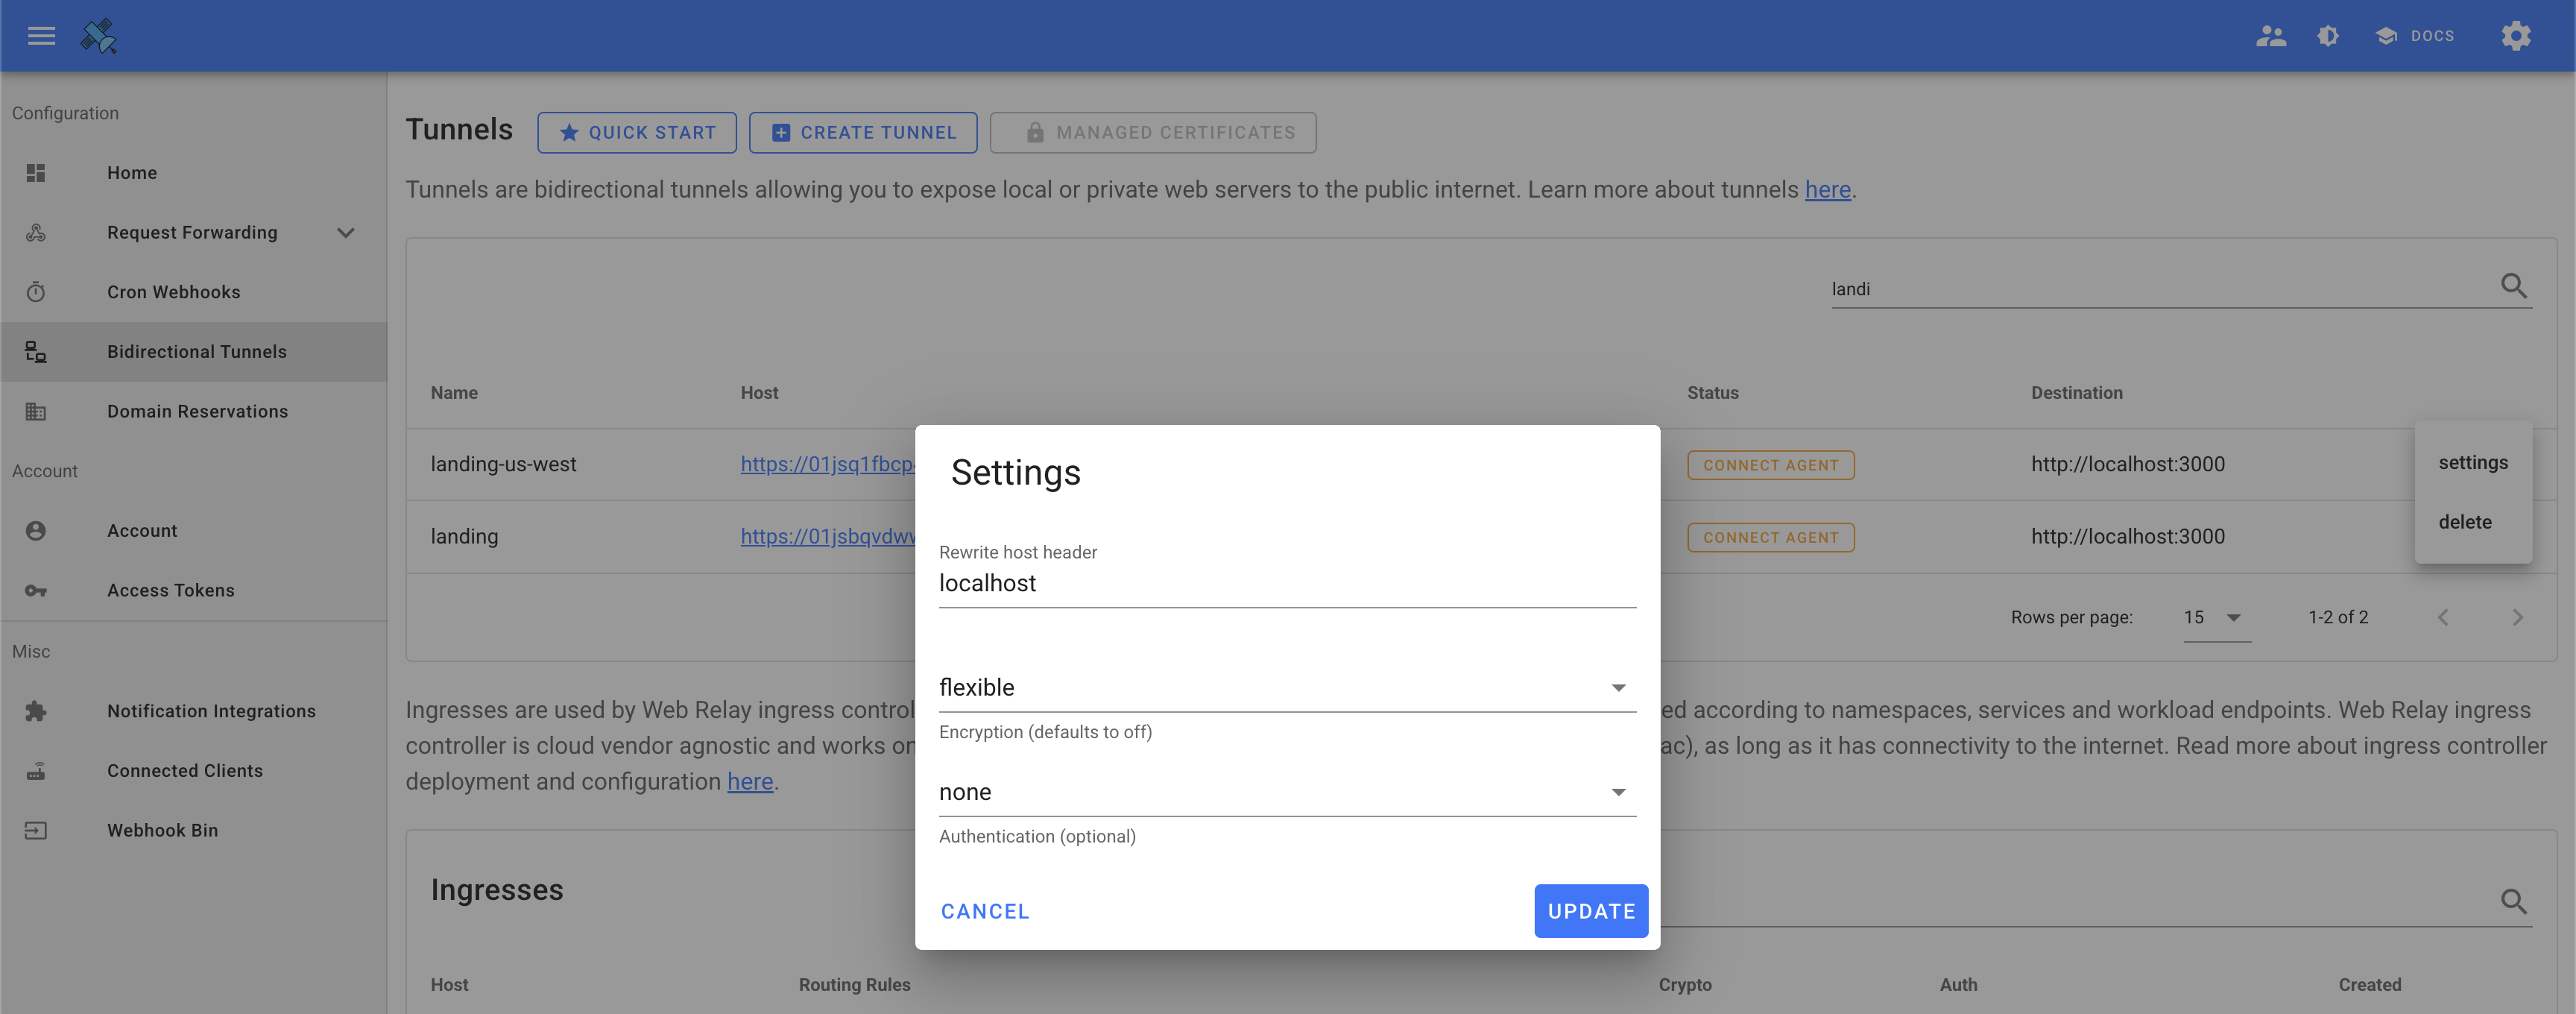Image resolution: width=2576 pixels, height=1014 pixels.
Task: Choose settings in the context menu
Action: [x=2472, y=462]
